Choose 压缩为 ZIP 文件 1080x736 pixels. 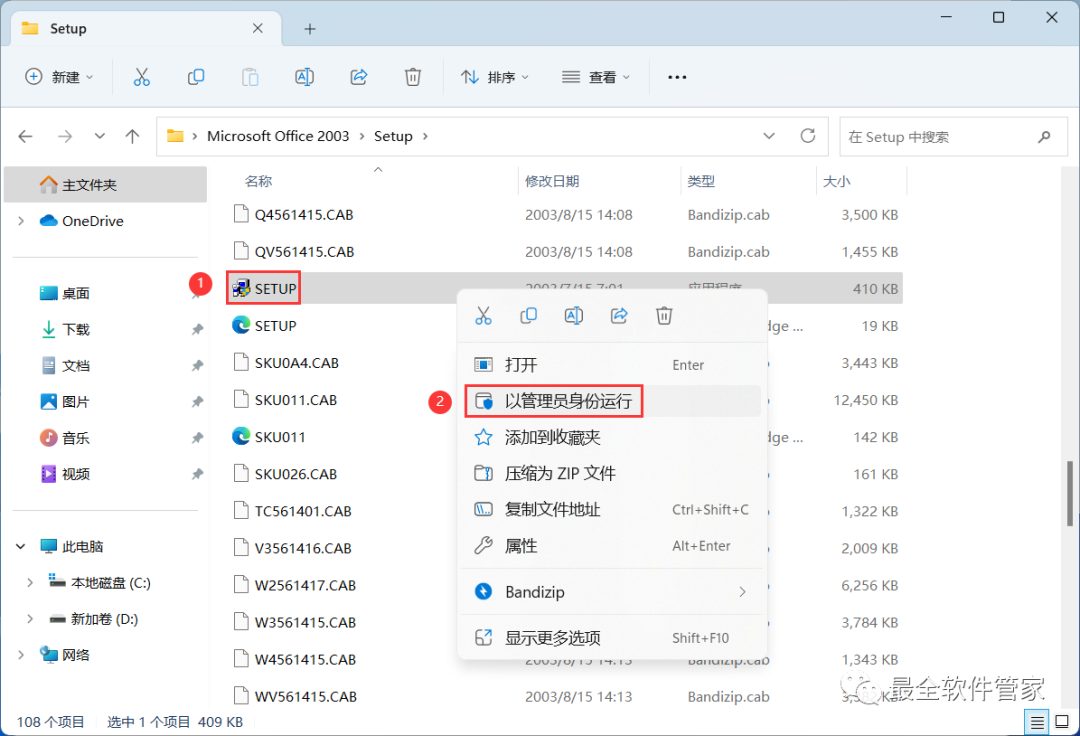612,474
